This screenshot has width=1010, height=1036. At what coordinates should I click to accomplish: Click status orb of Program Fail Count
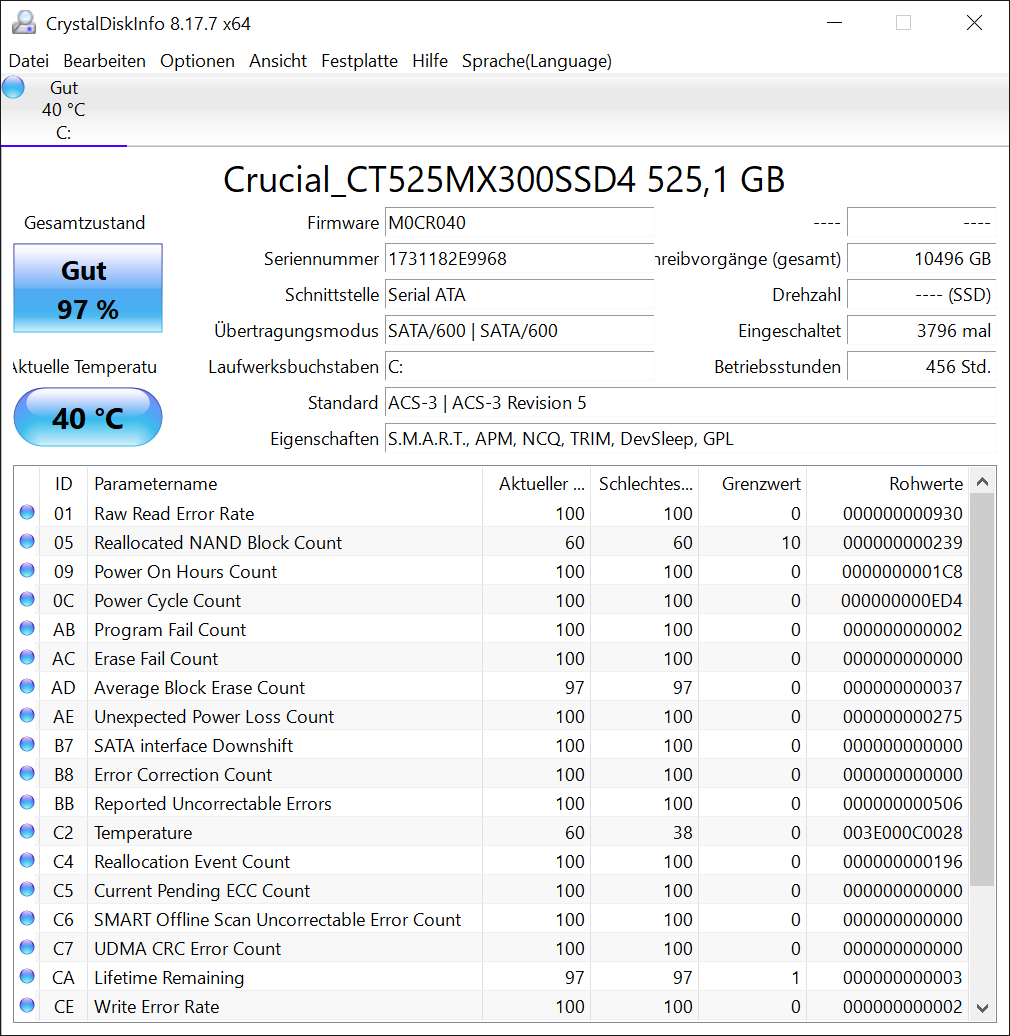pos(27,628)
